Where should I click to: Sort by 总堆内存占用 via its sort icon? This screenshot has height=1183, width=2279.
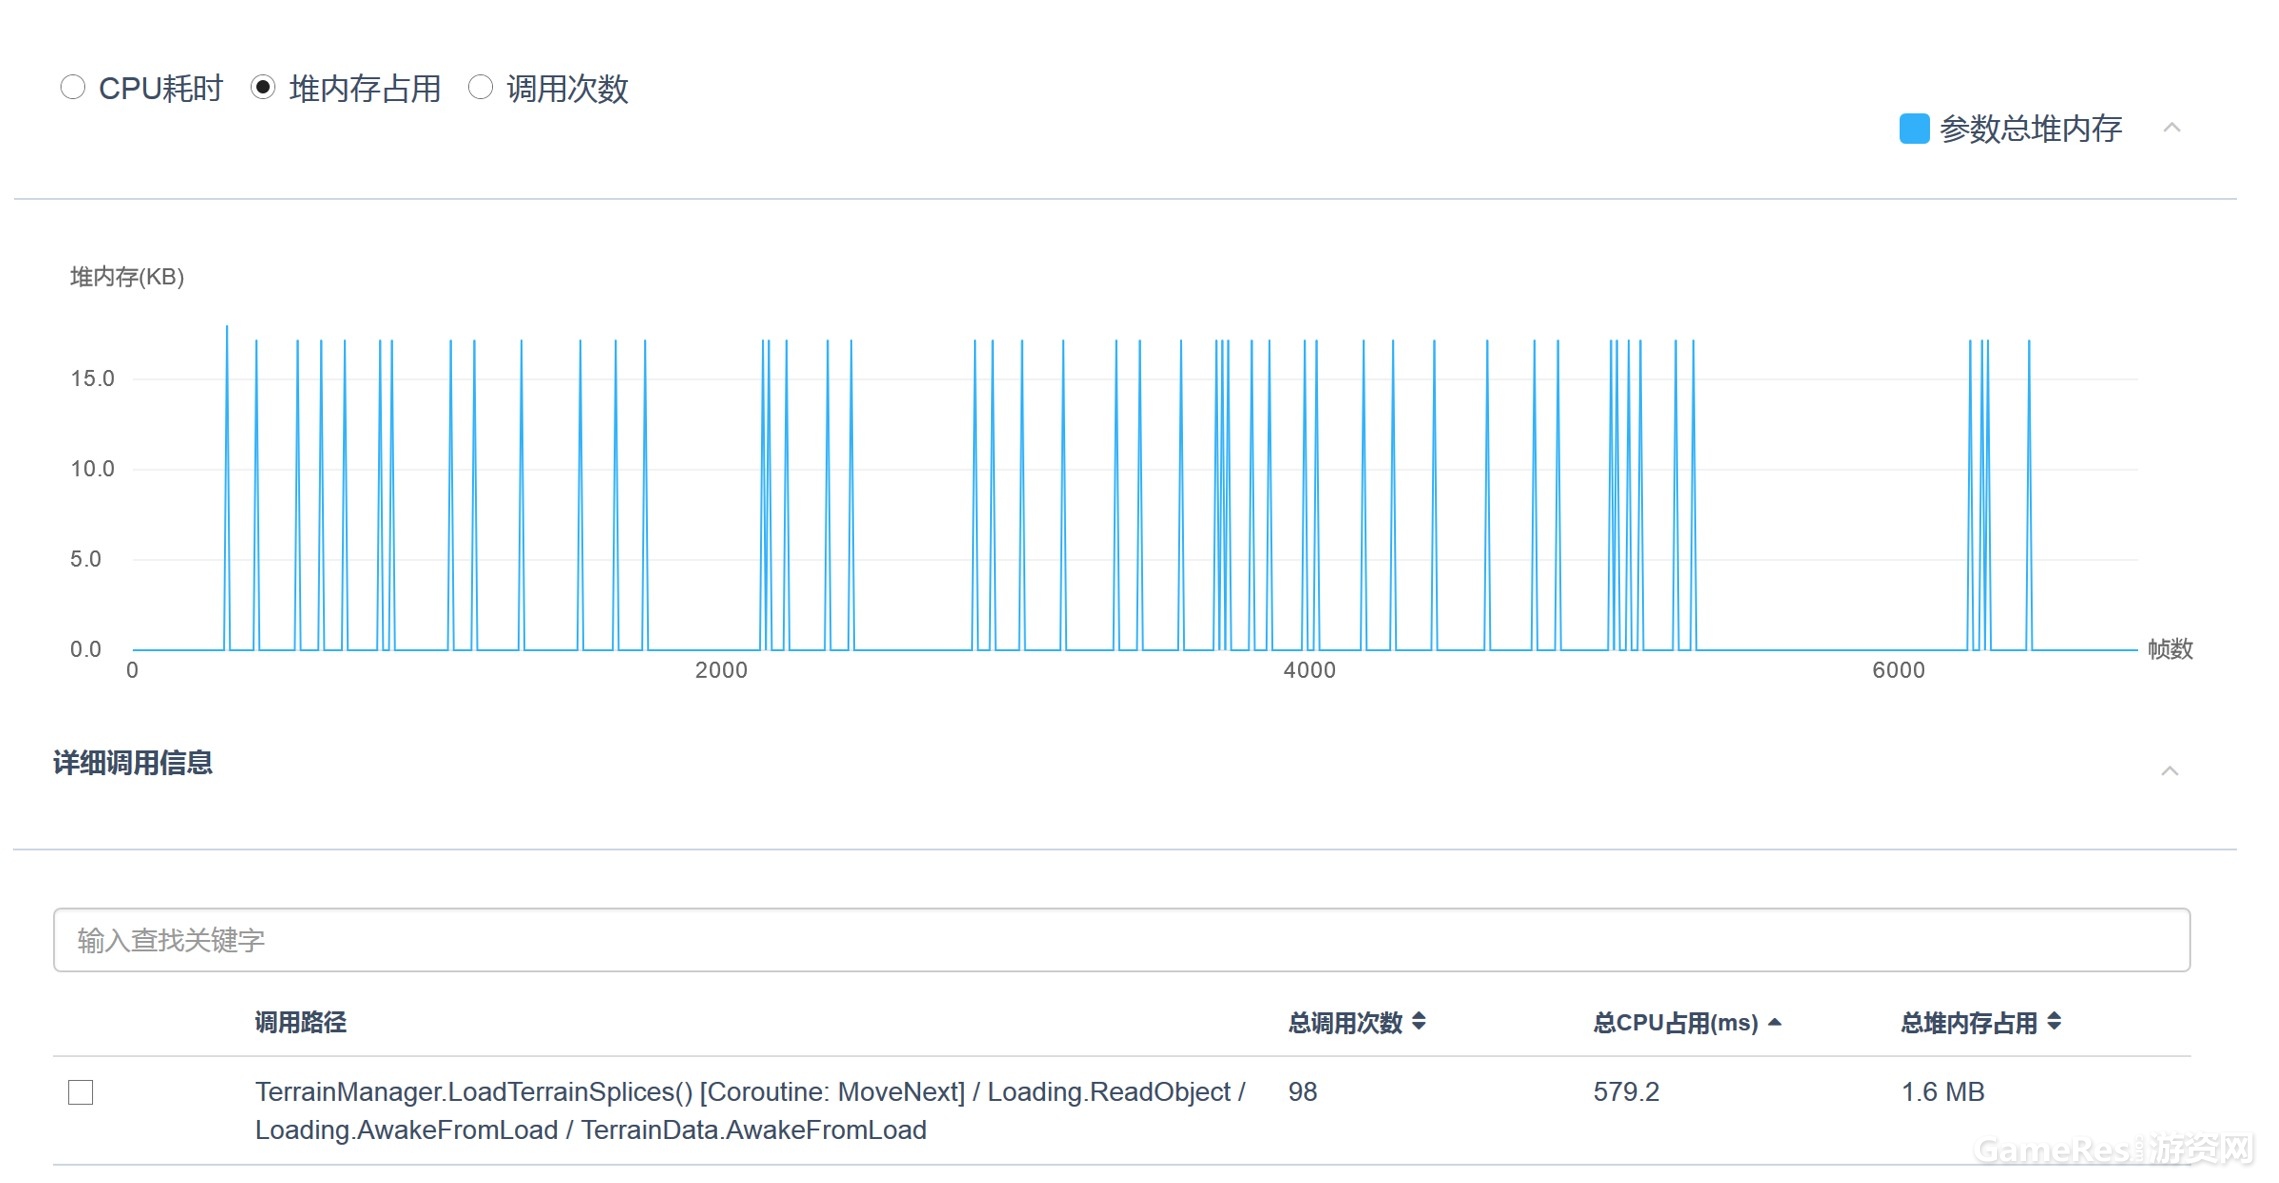coord(2054,1022)
